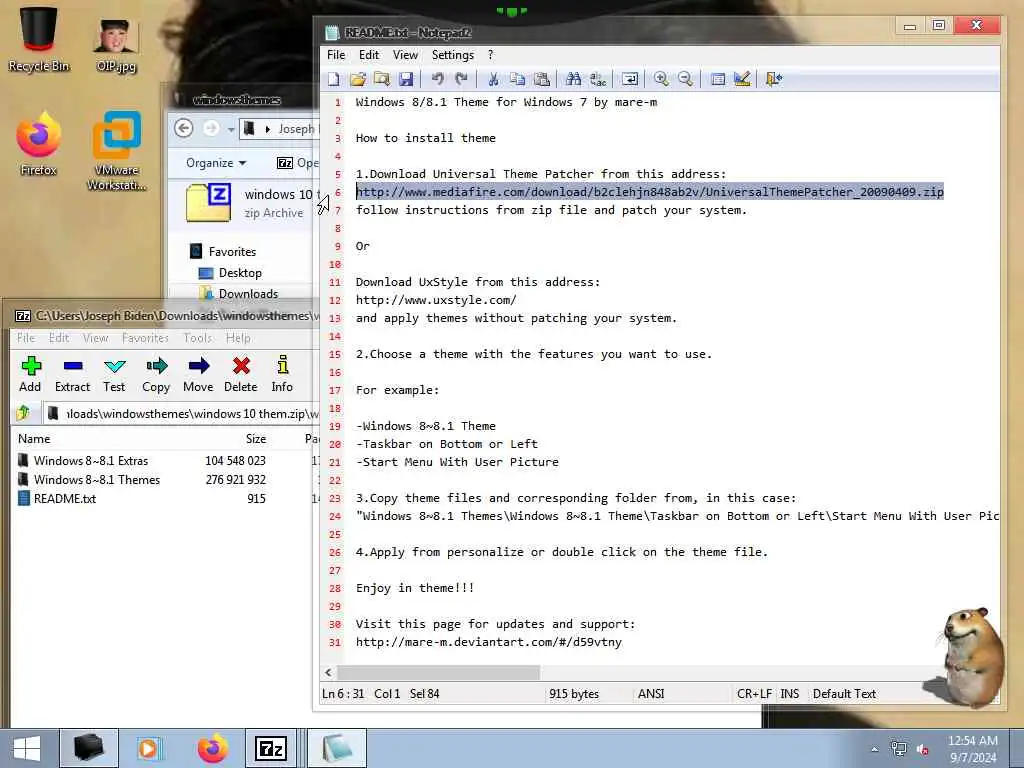Click the scroll left arrow in Notepad2
Screen dimensions: 1024x768
click(328, 672)
